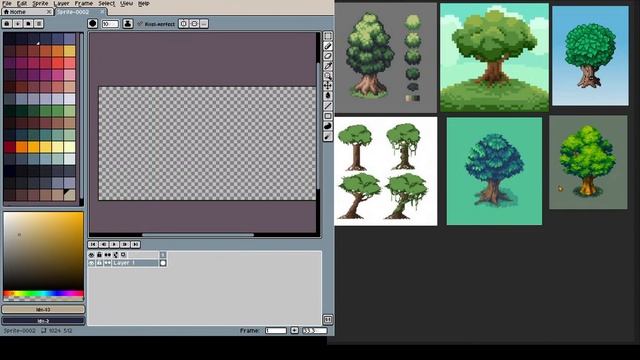Open the Select menu
Viewport: 640px width, 360px height.
point(107,3)
